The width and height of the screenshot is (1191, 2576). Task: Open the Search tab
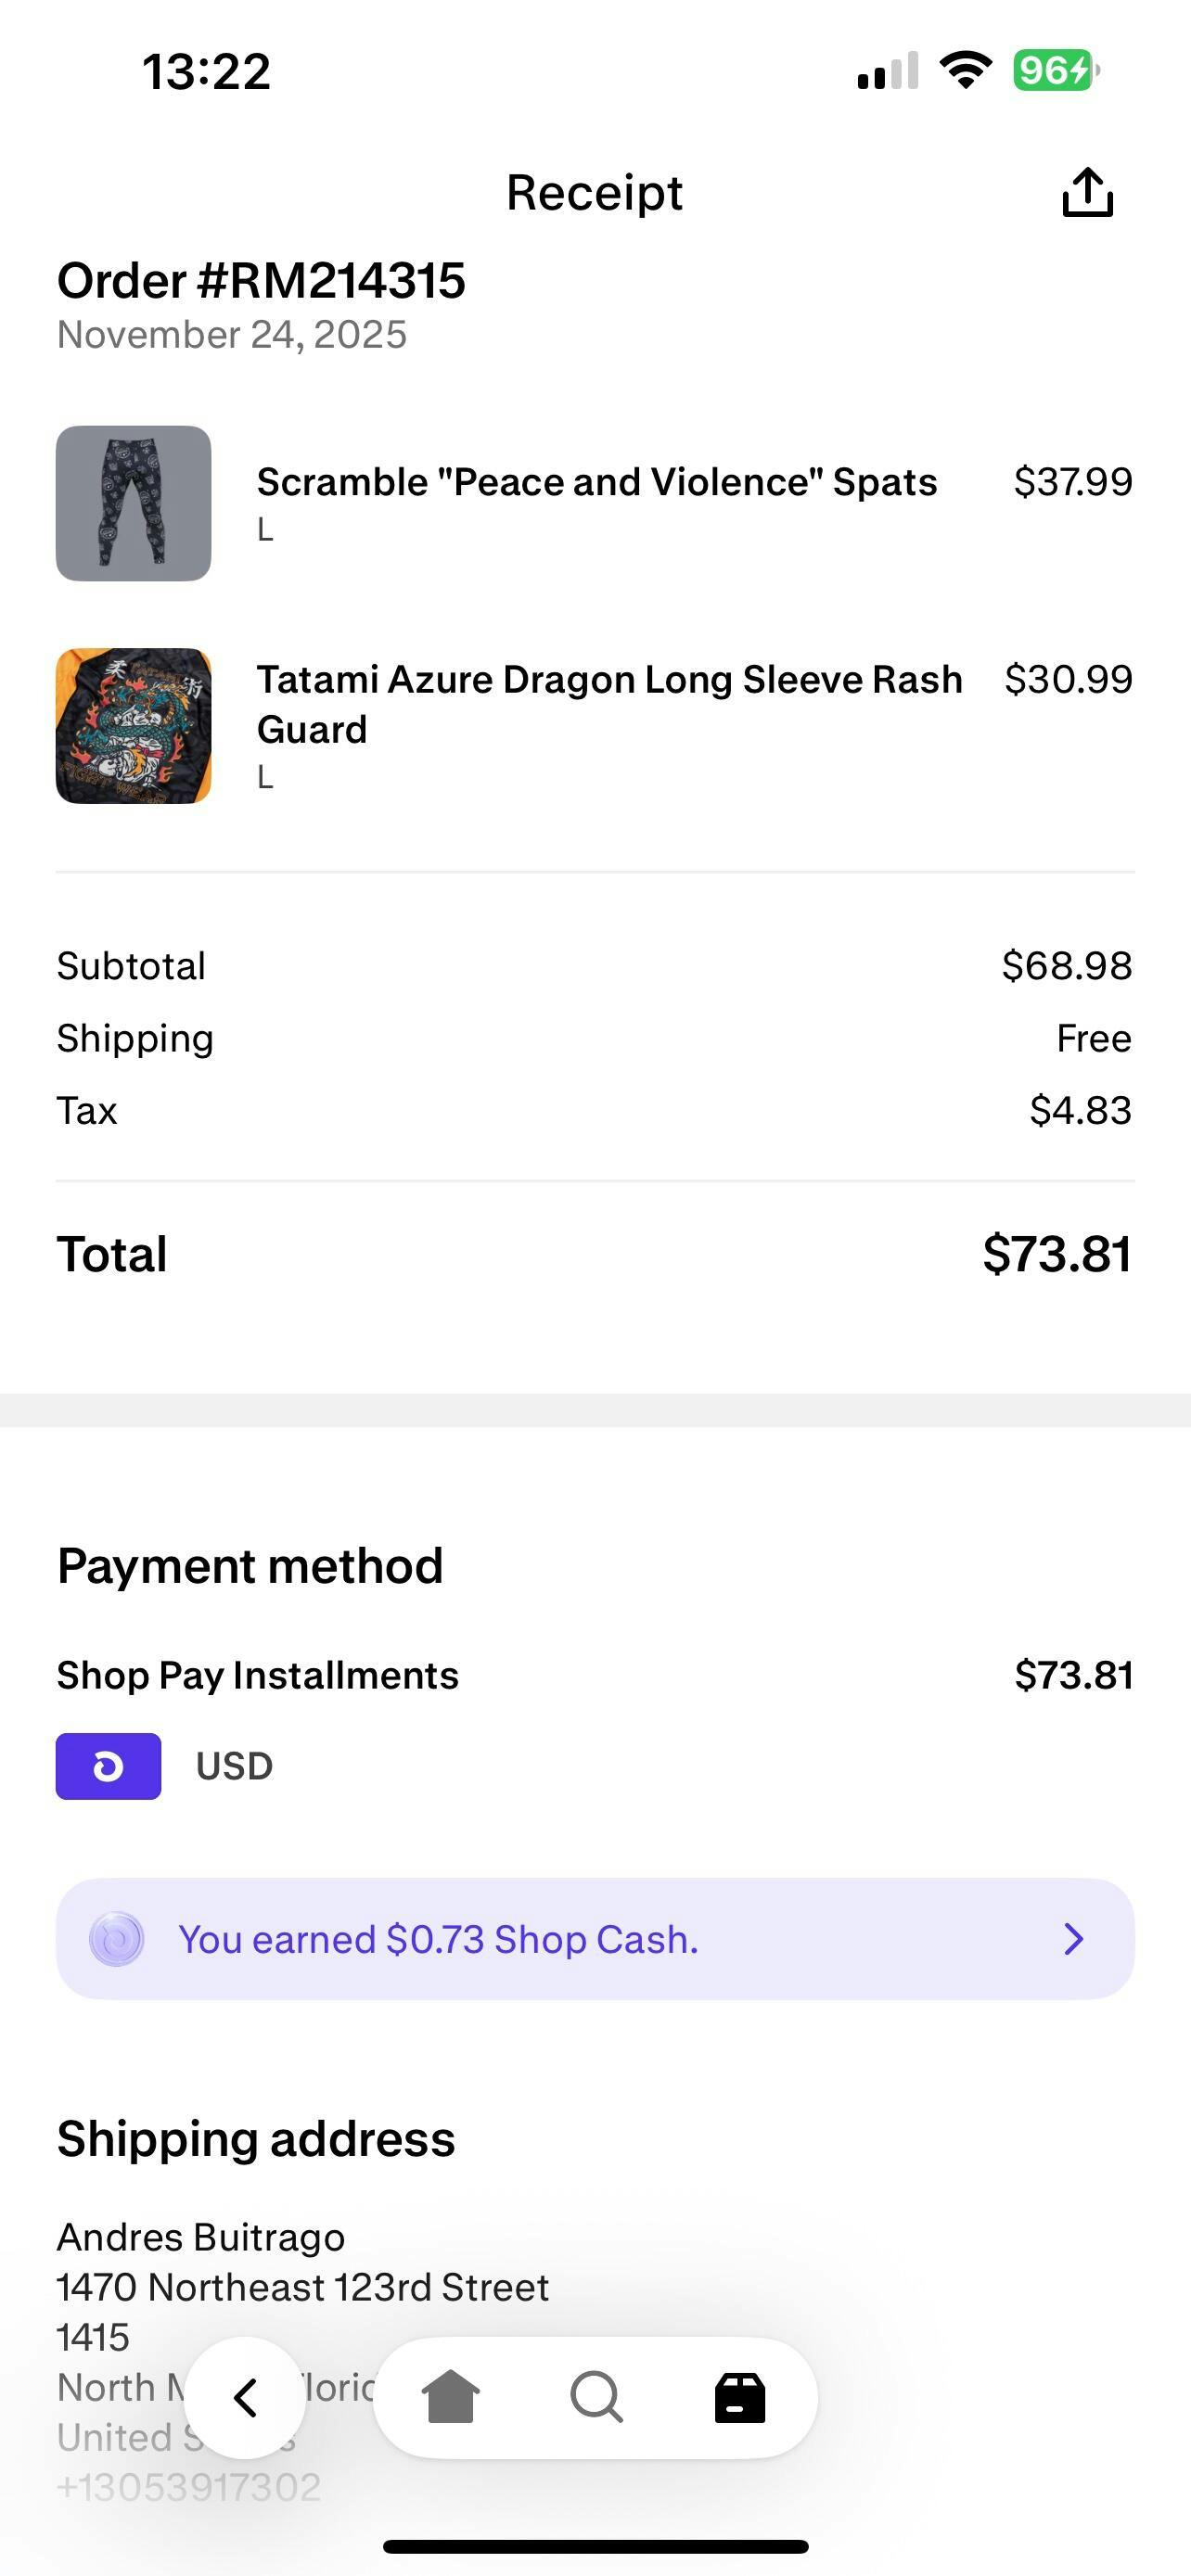(596, 2397)
